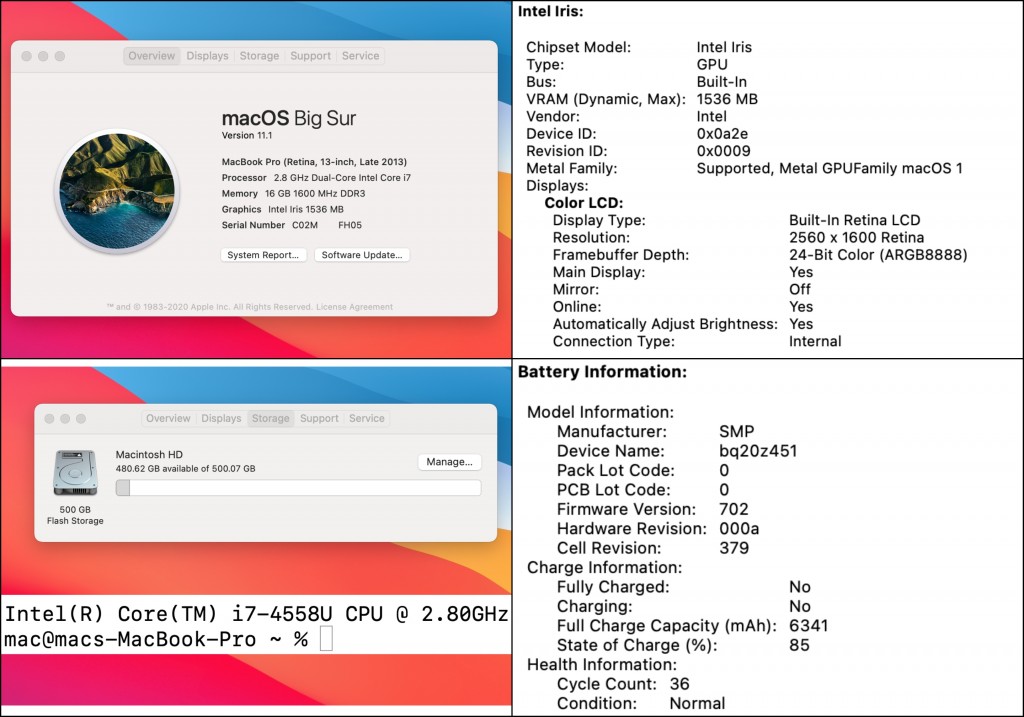This screenshot has width=1024, height=717.
Task: Open the System Report... button
Action: coord(263,255)
